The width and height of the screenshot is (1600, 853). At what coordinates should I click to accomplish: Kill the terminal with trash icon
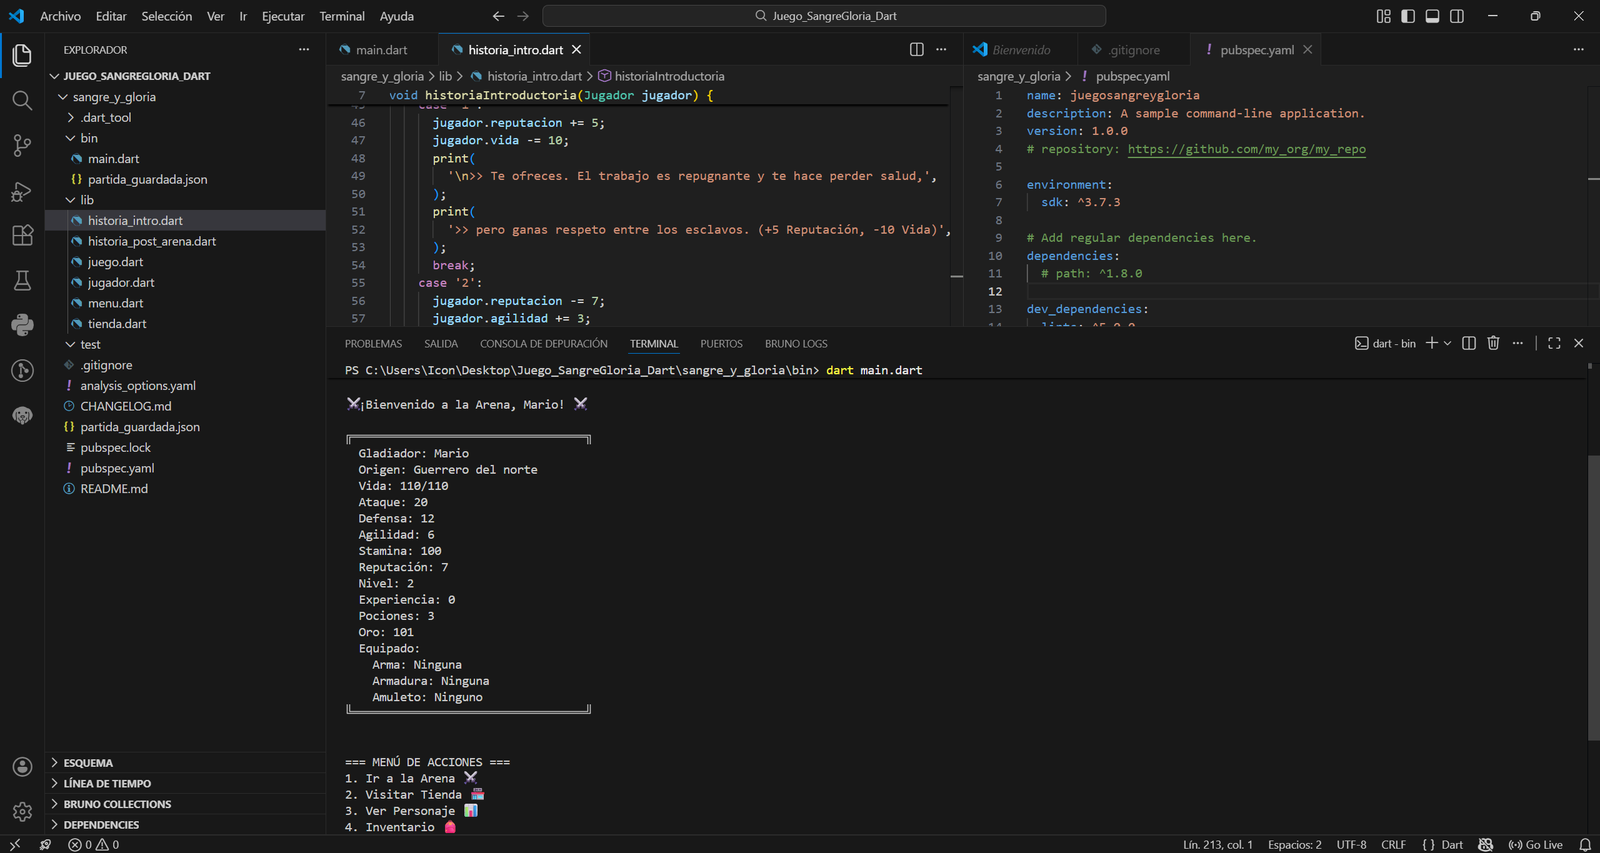[1493, 343]
